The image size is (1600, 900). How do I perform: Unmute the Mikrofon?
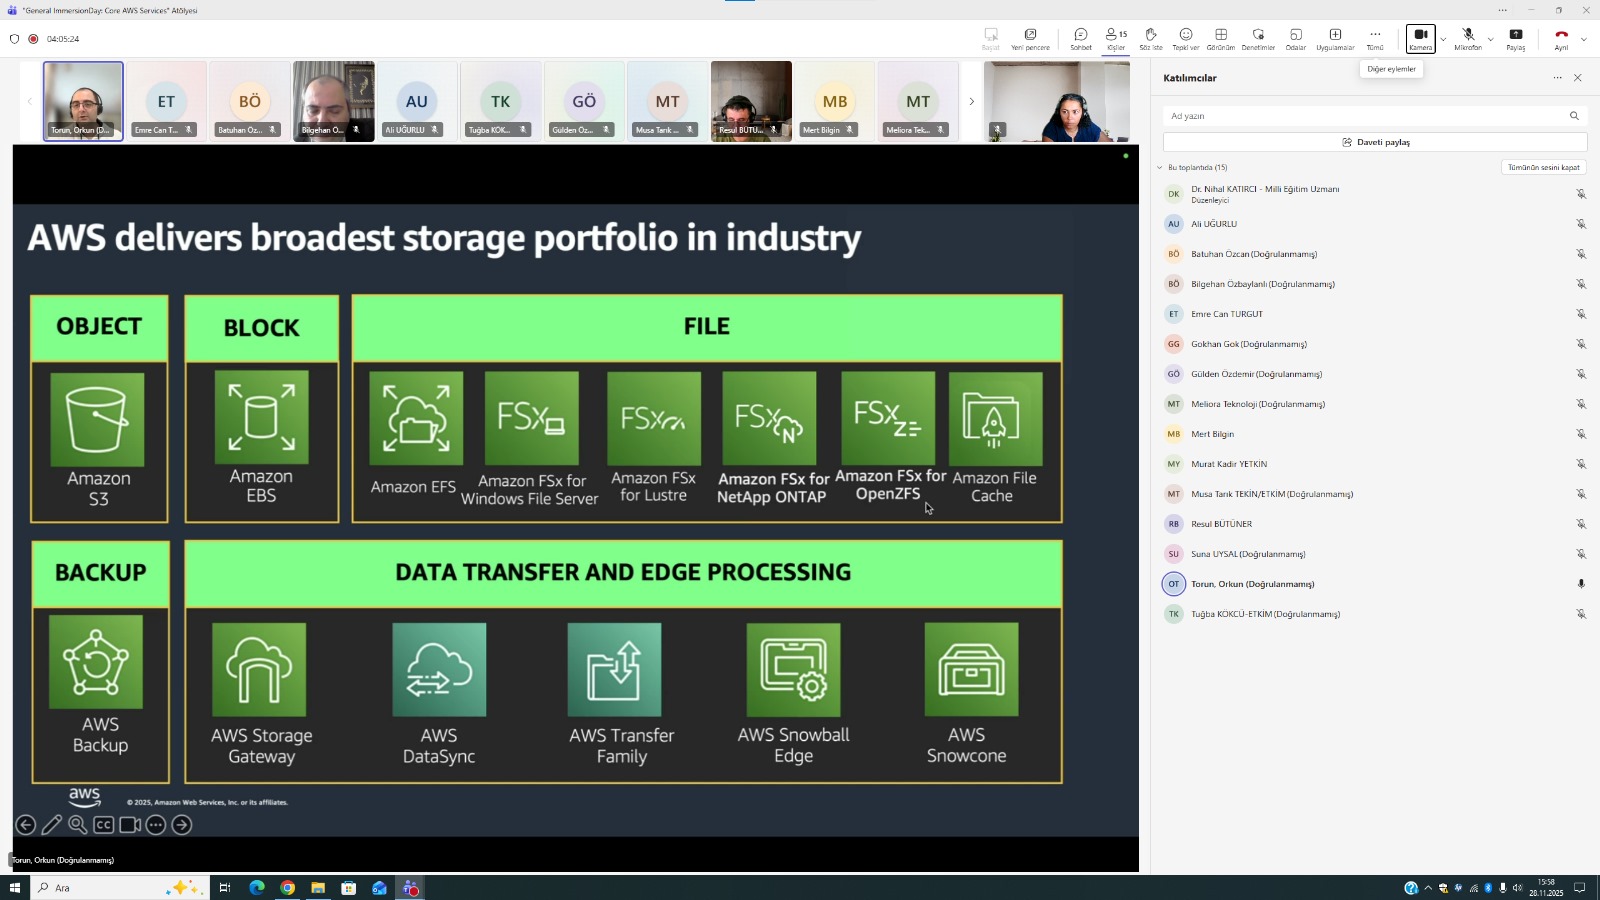(1468, 38)
